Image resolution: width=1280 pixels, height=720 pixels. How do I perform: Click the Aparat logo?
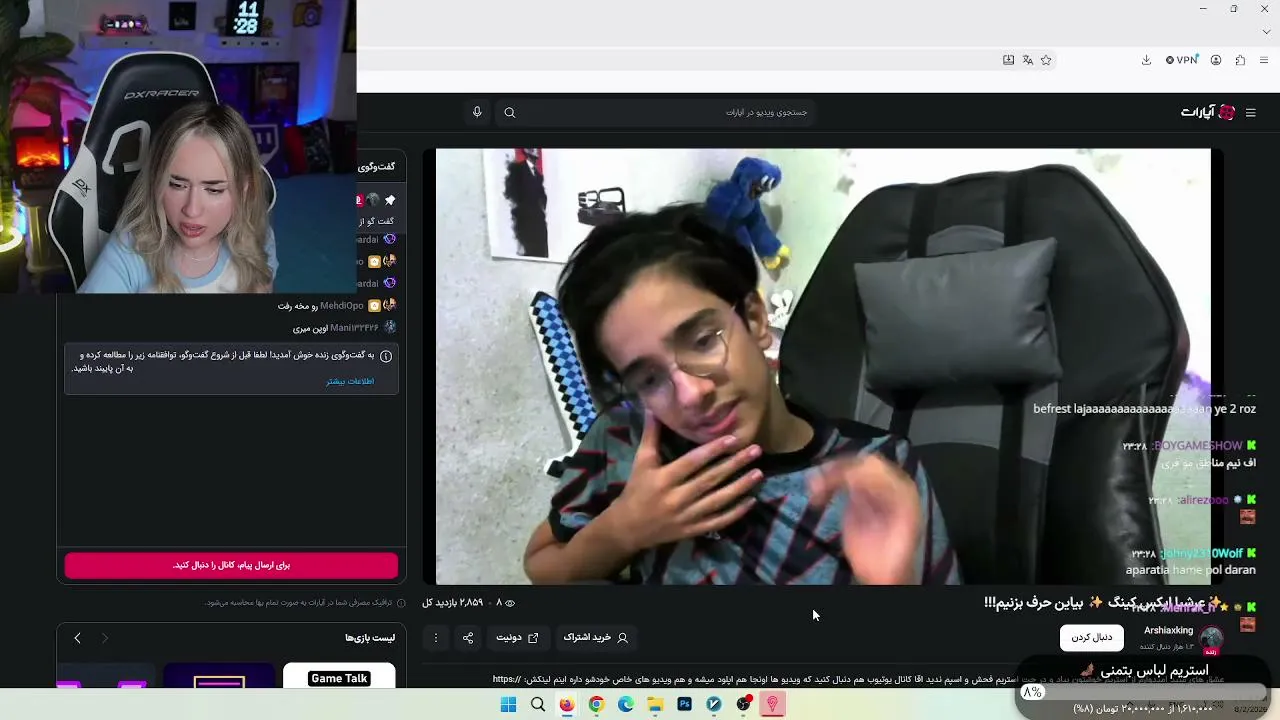pyautogui.click(x=1208, y=113)
